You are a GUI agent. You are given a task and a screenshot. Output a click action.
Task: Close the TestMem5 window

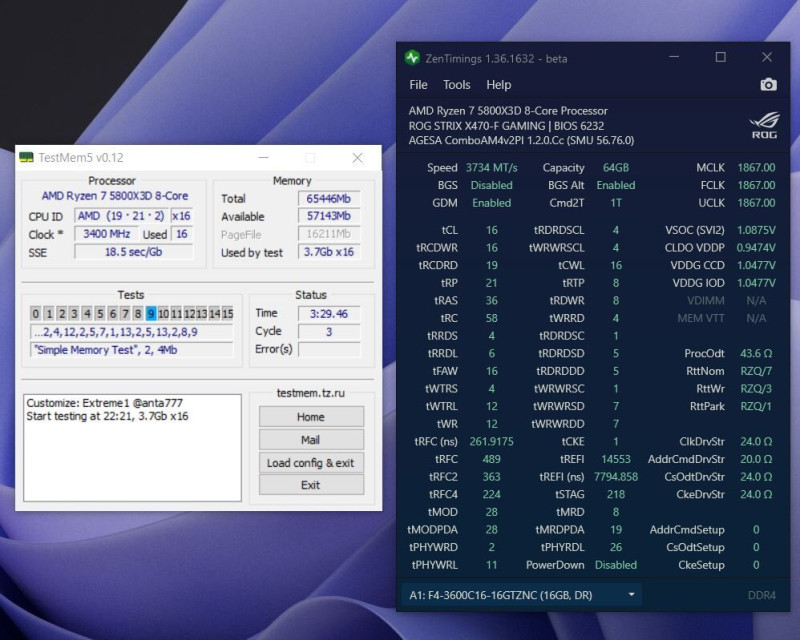pyautogui.click(x=358, y=158)
